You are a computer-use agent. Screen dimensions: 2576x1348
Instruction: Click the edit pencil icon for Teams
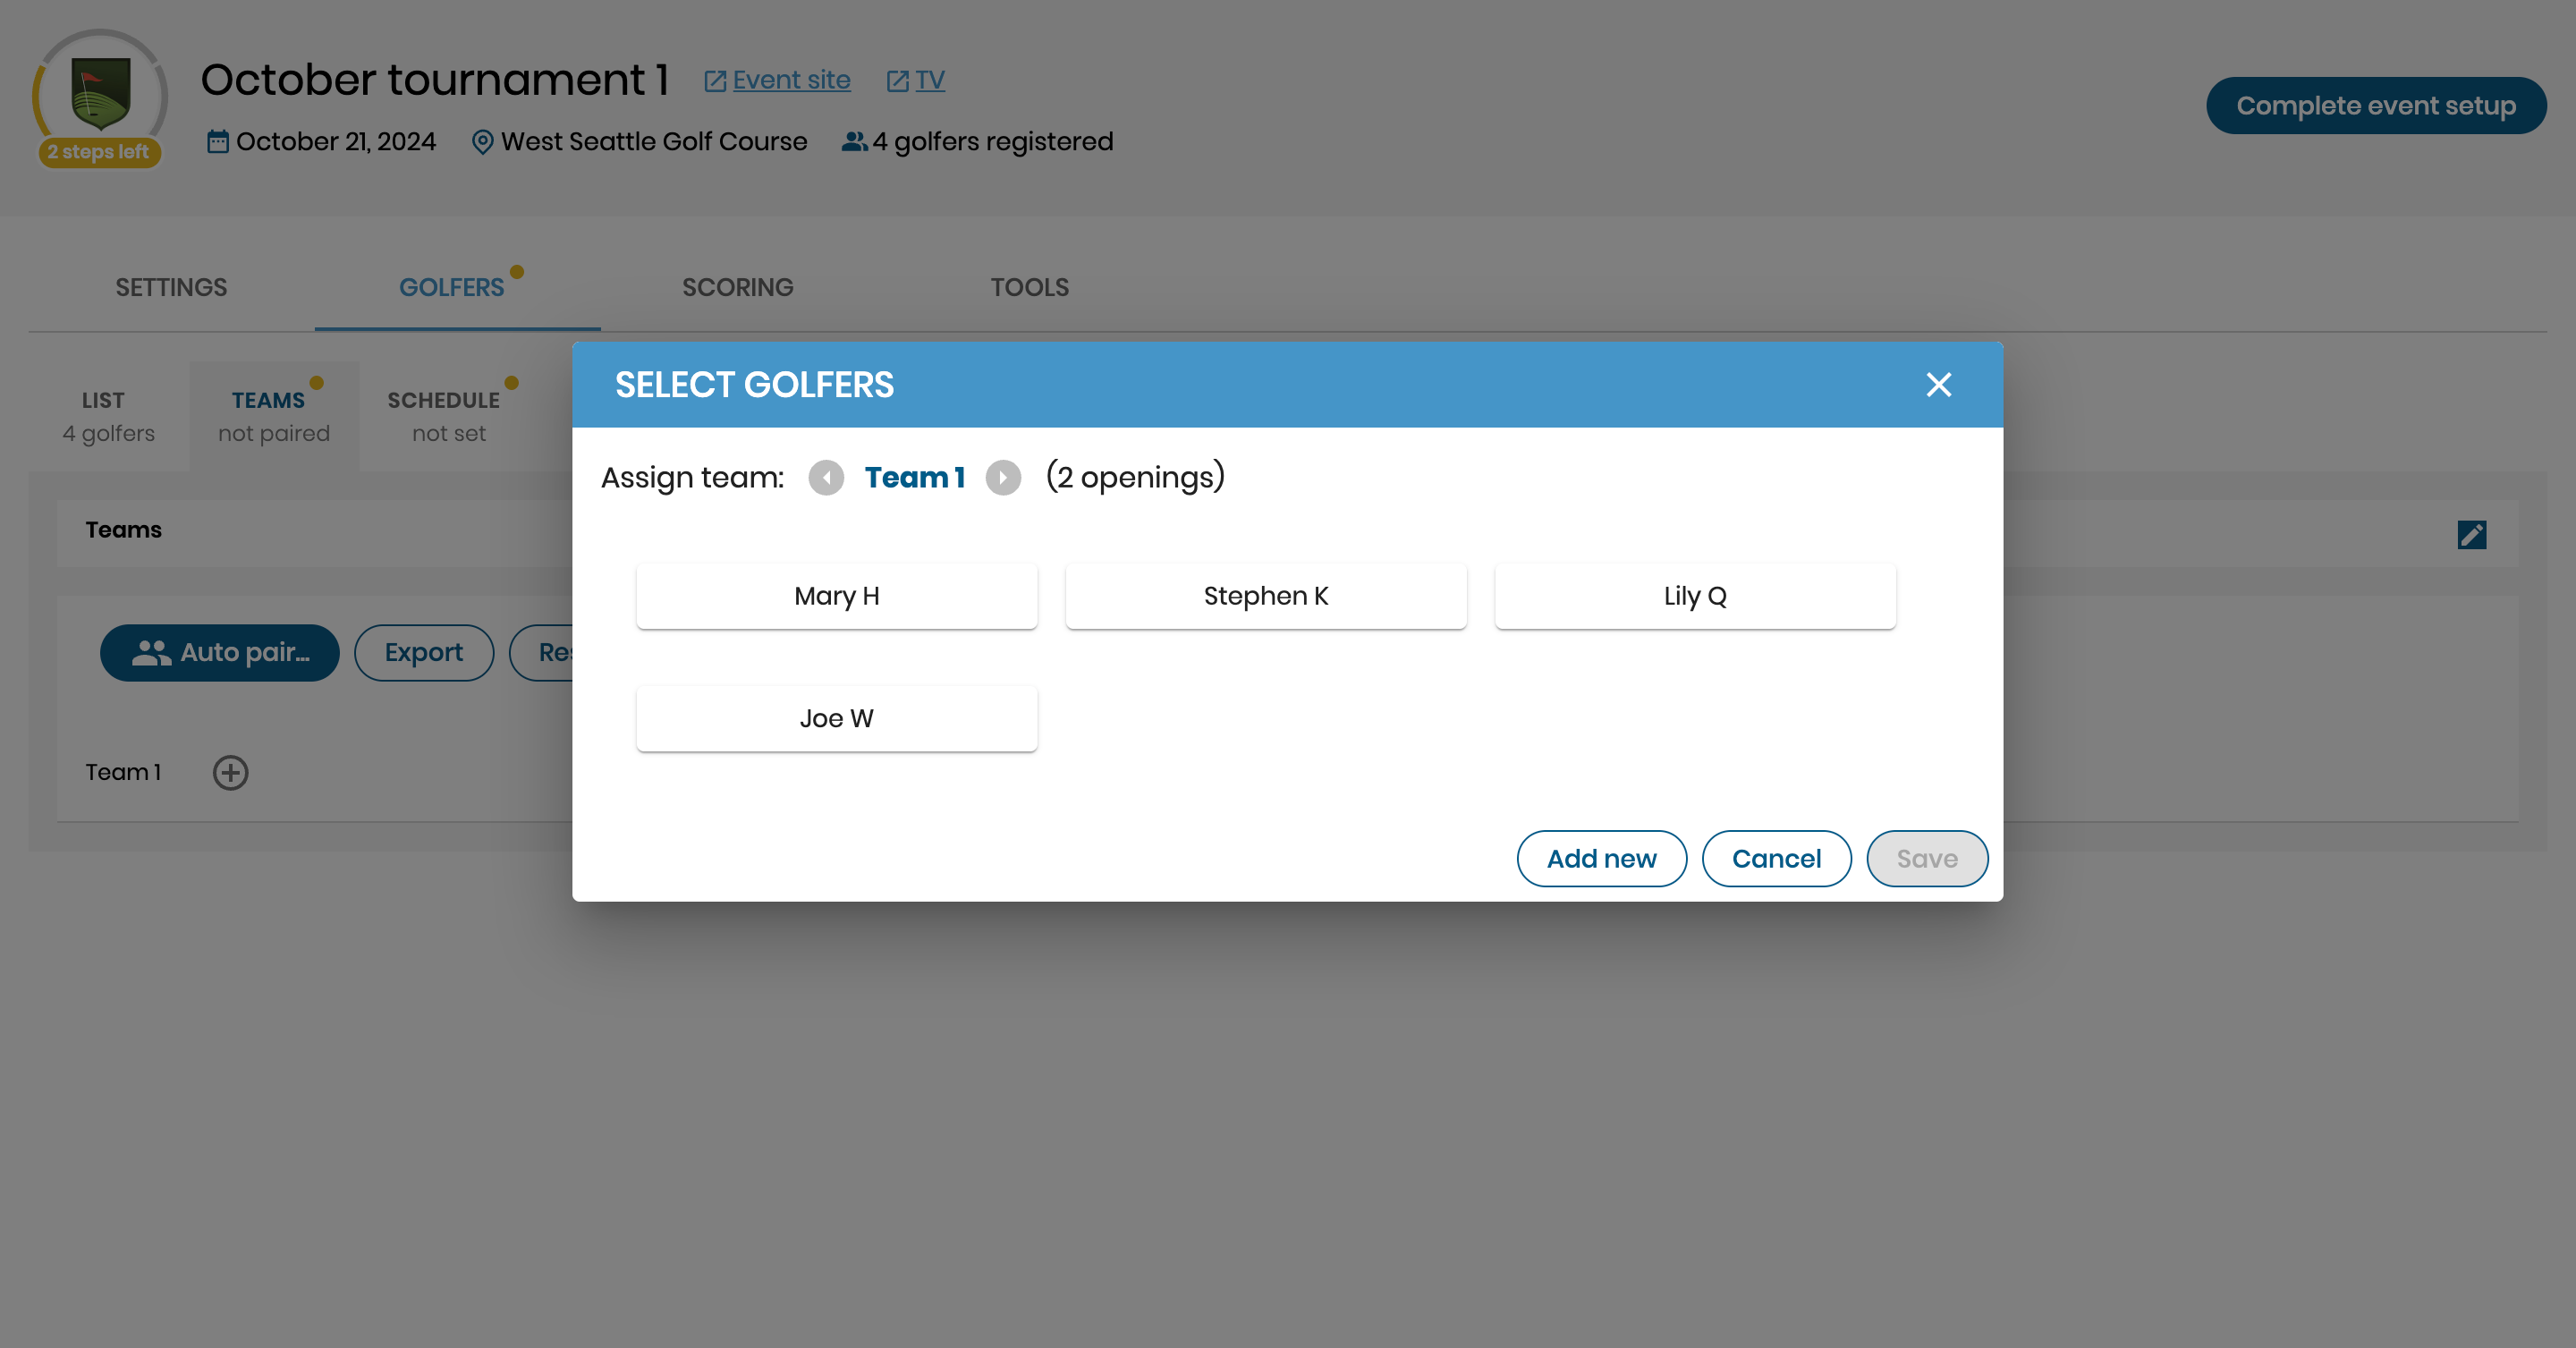click(x=2471, y=535)
